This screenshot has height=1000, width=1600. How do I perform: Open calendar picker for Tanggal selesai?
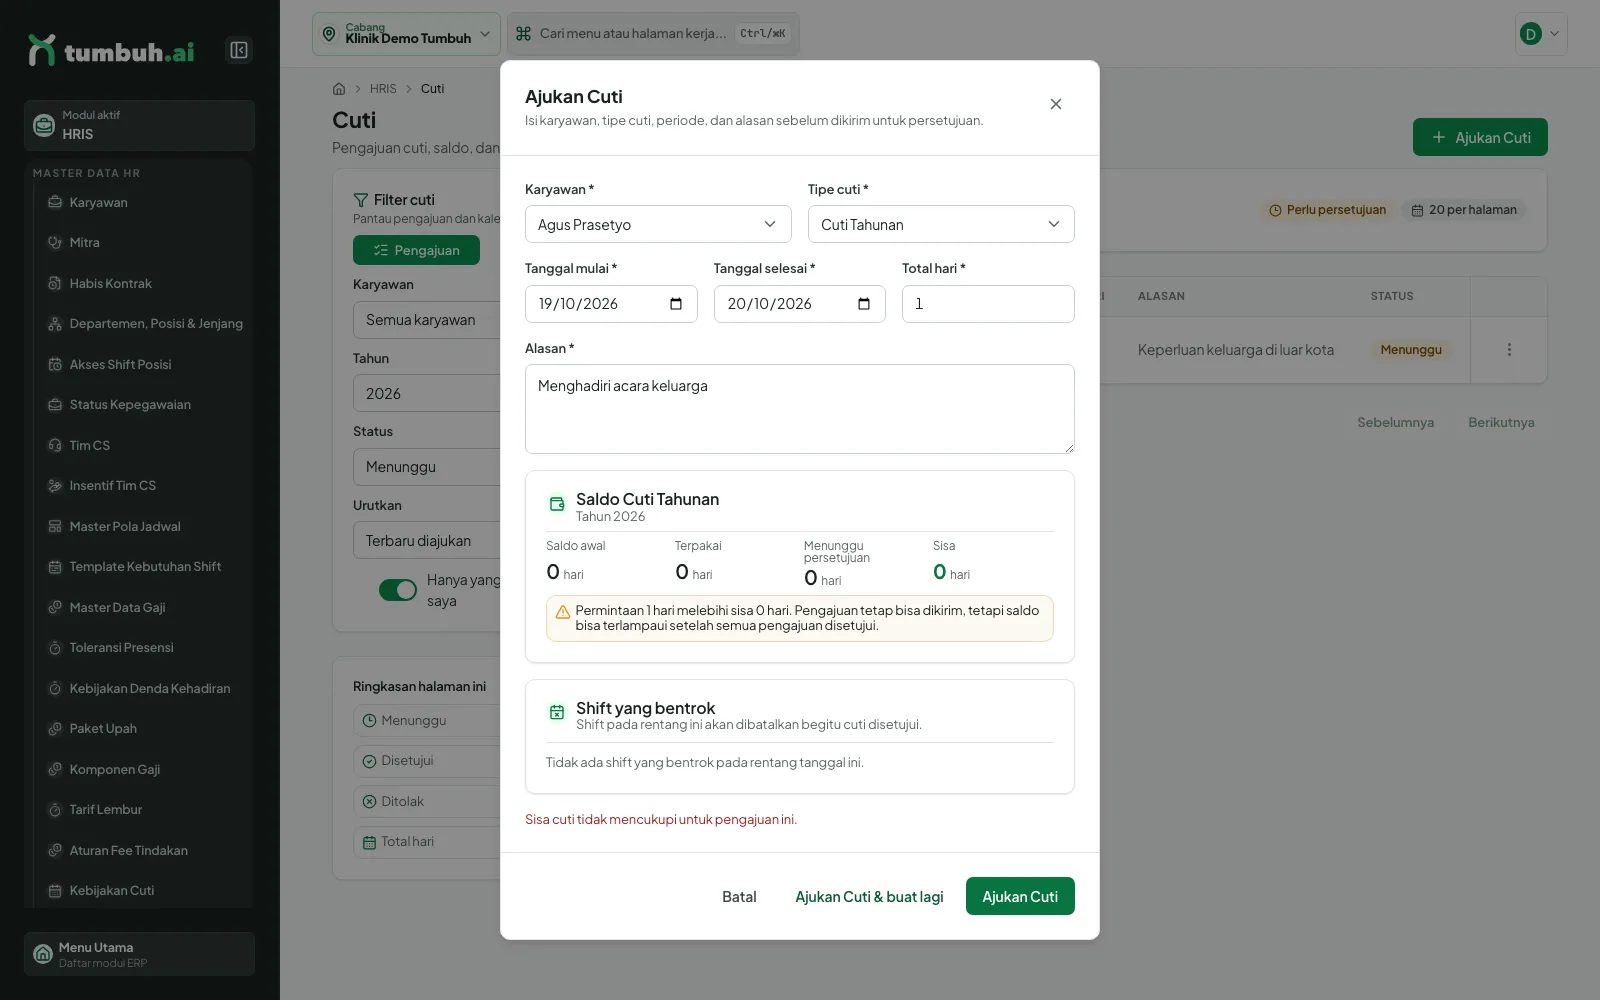864,304
